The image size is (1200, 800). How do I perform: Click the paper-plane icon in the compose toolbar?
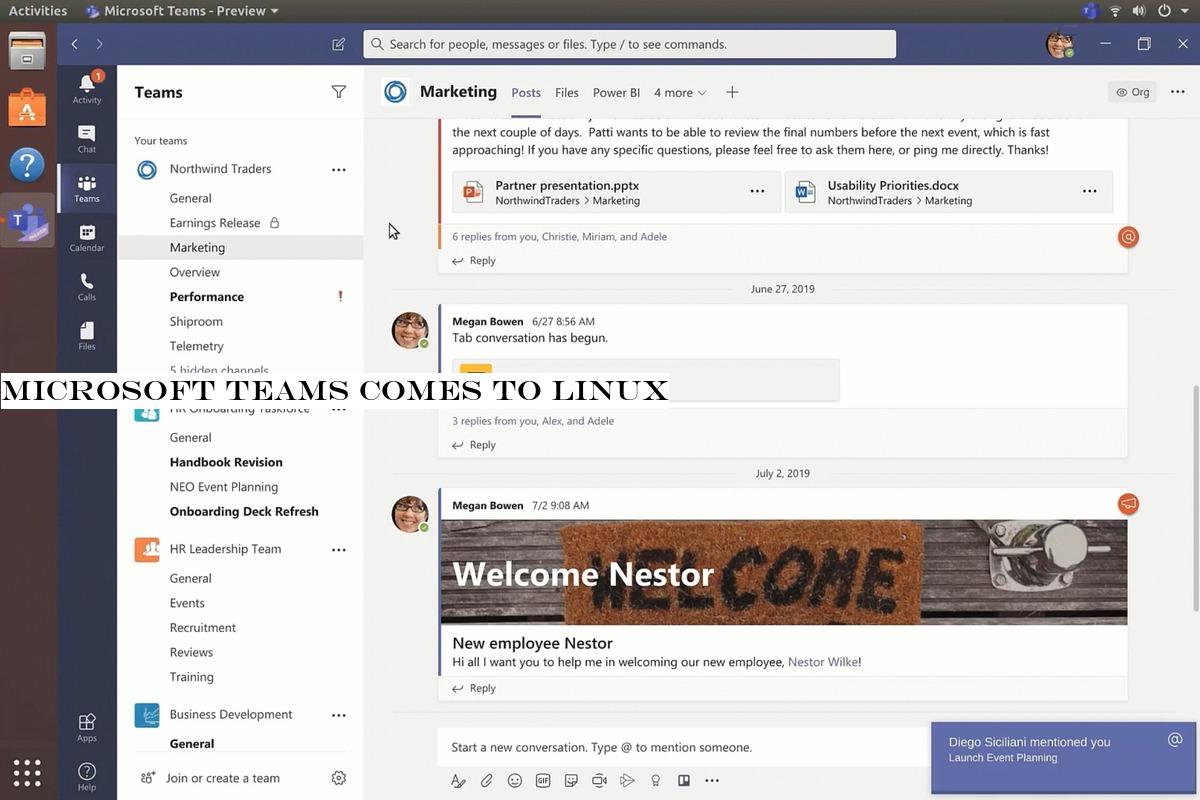(x=627, y=781)
